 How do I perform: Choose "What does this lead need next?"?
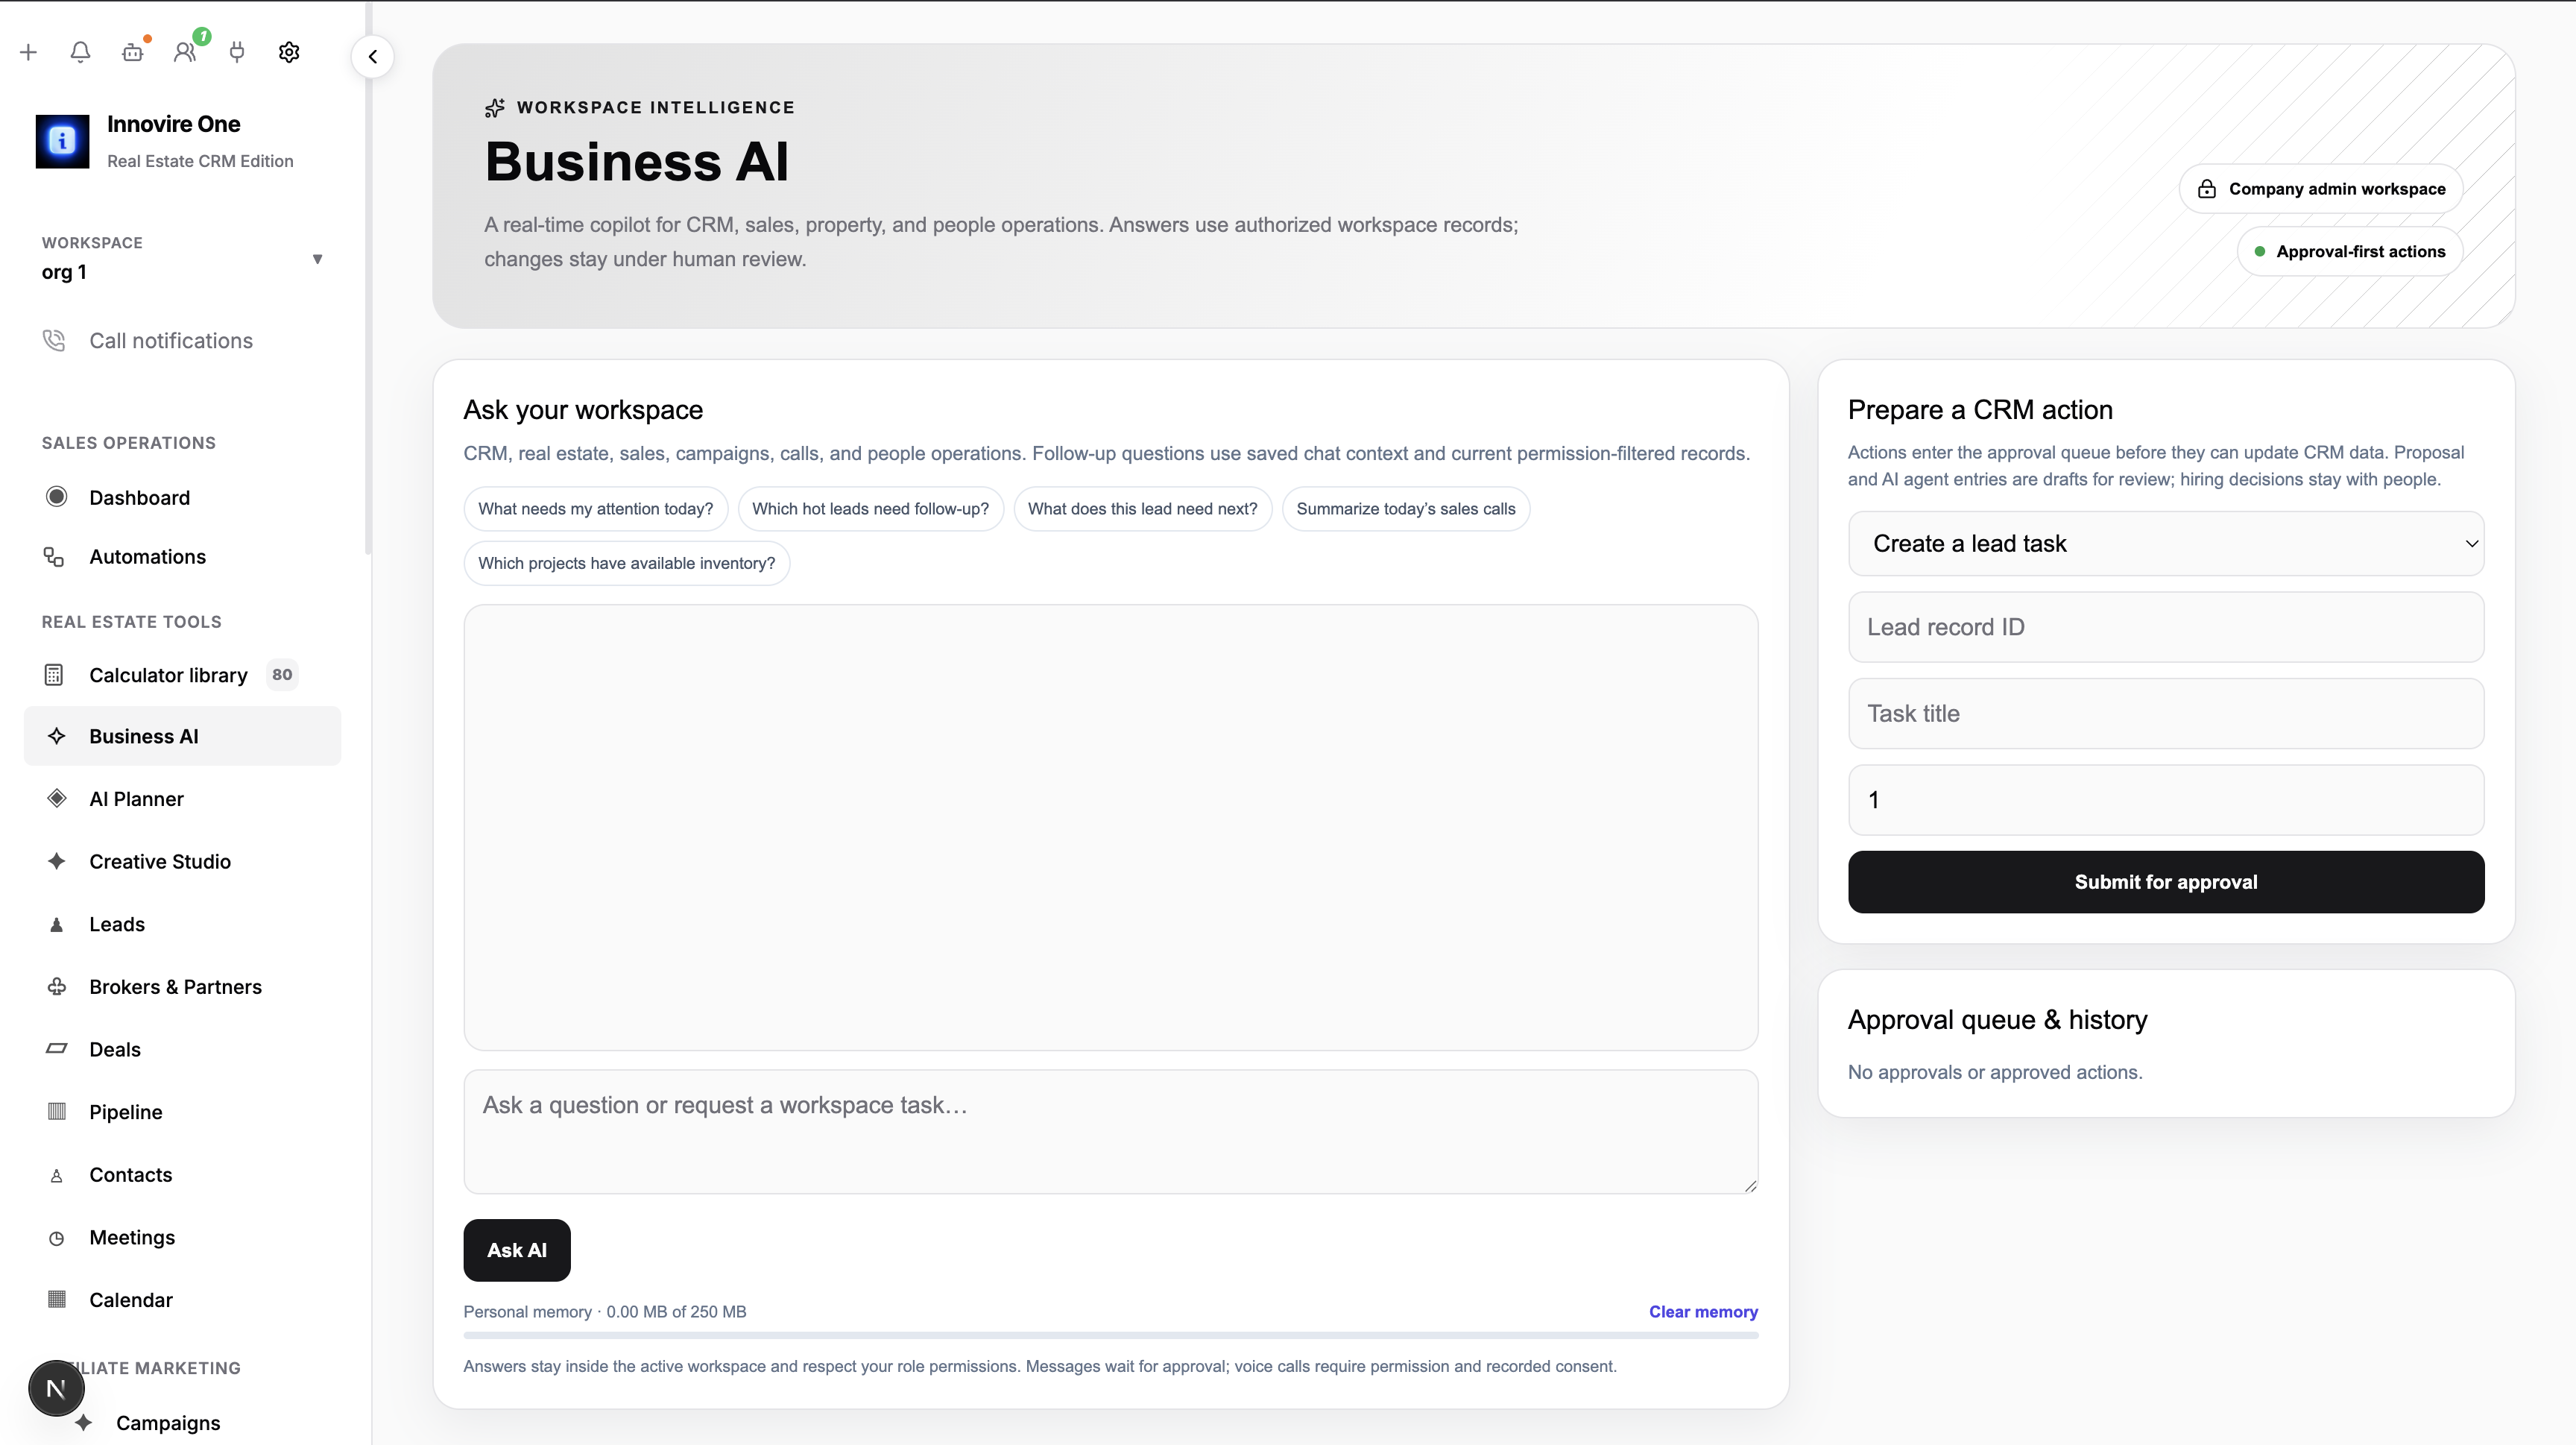click(1142, 509)
